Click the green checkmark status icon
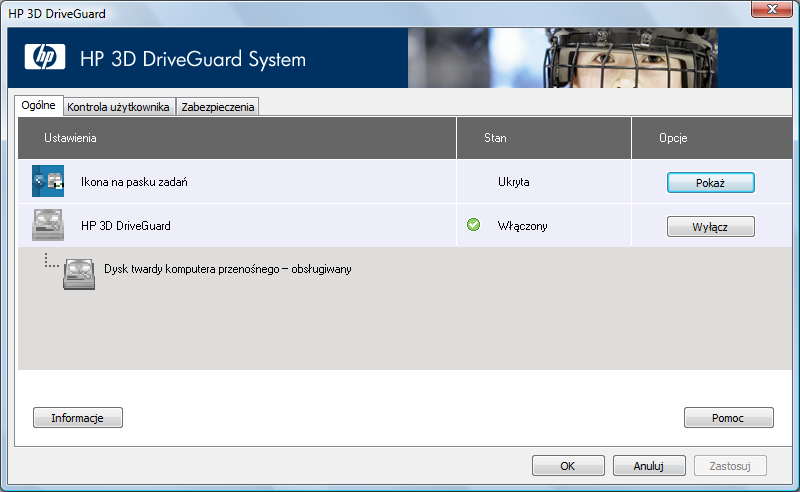 473,225
